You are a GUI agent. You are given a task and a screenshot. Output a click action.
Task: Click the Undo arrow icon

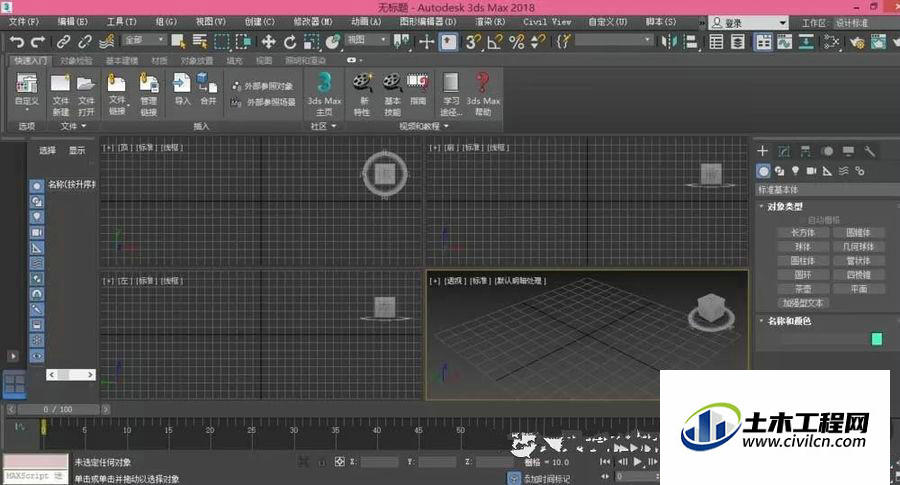[17, 42]
